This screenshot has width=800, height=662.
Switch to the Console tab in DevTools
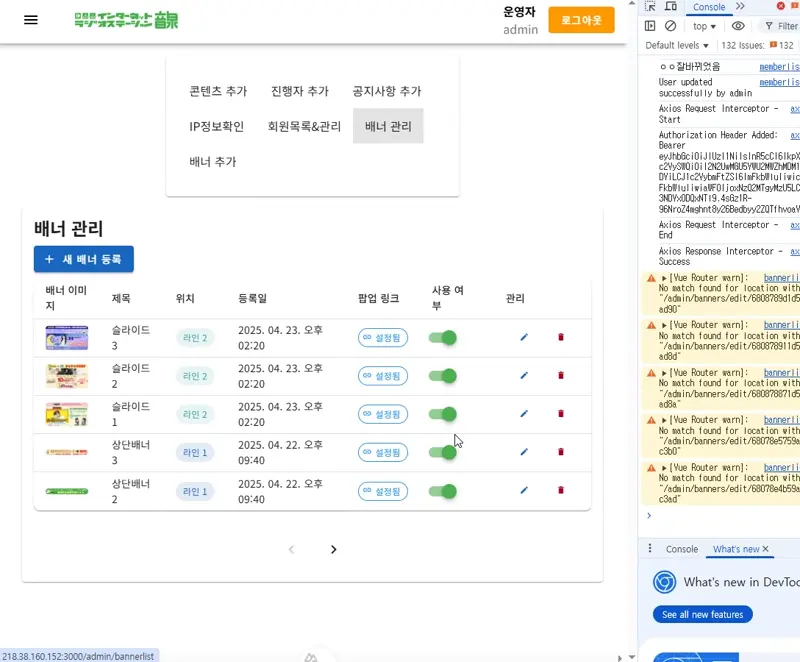710,7
